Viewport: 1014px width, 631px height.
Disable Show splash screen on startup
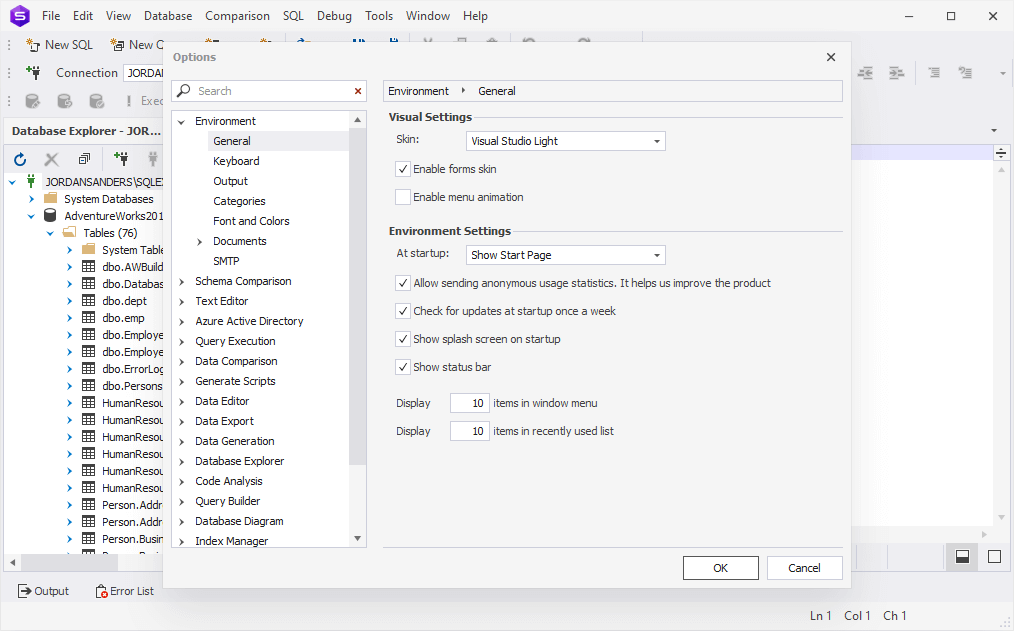click(403, 339)
